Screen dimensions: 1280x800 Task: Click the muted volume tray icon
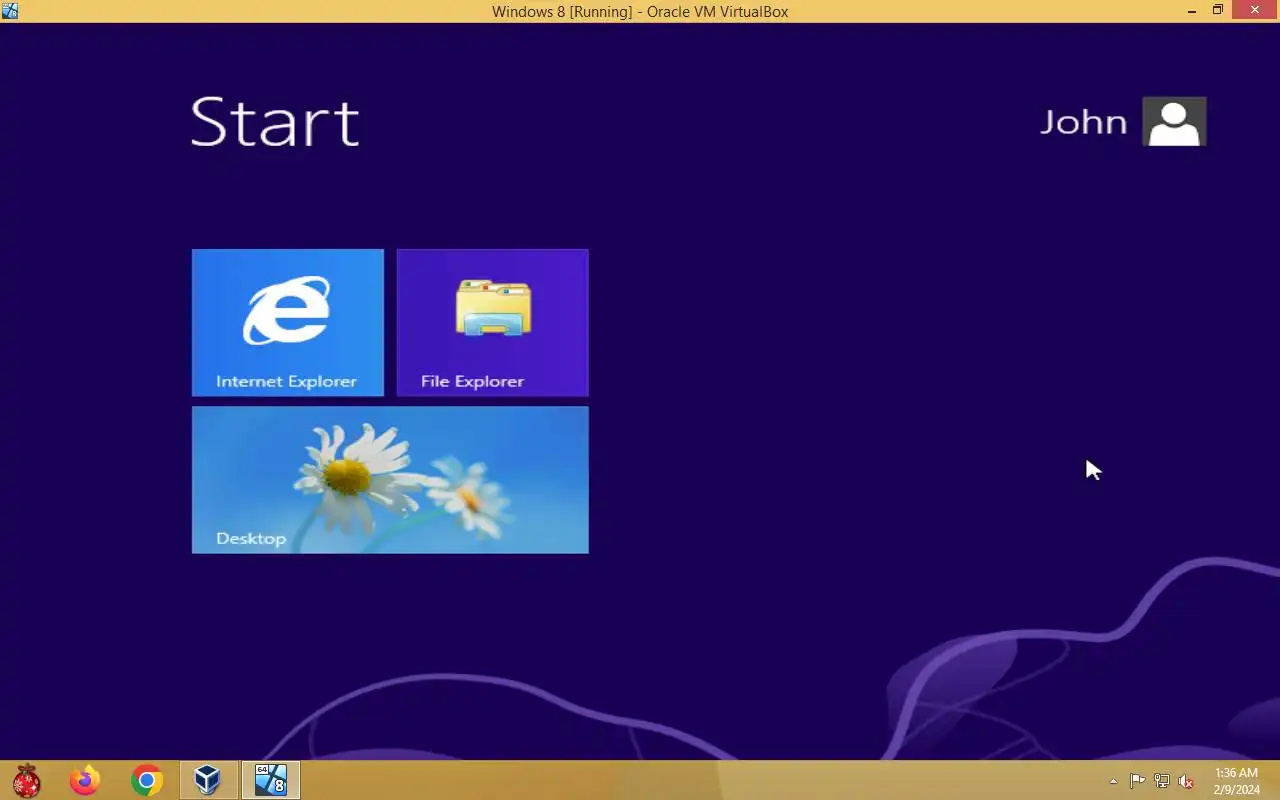[1186, 781]
